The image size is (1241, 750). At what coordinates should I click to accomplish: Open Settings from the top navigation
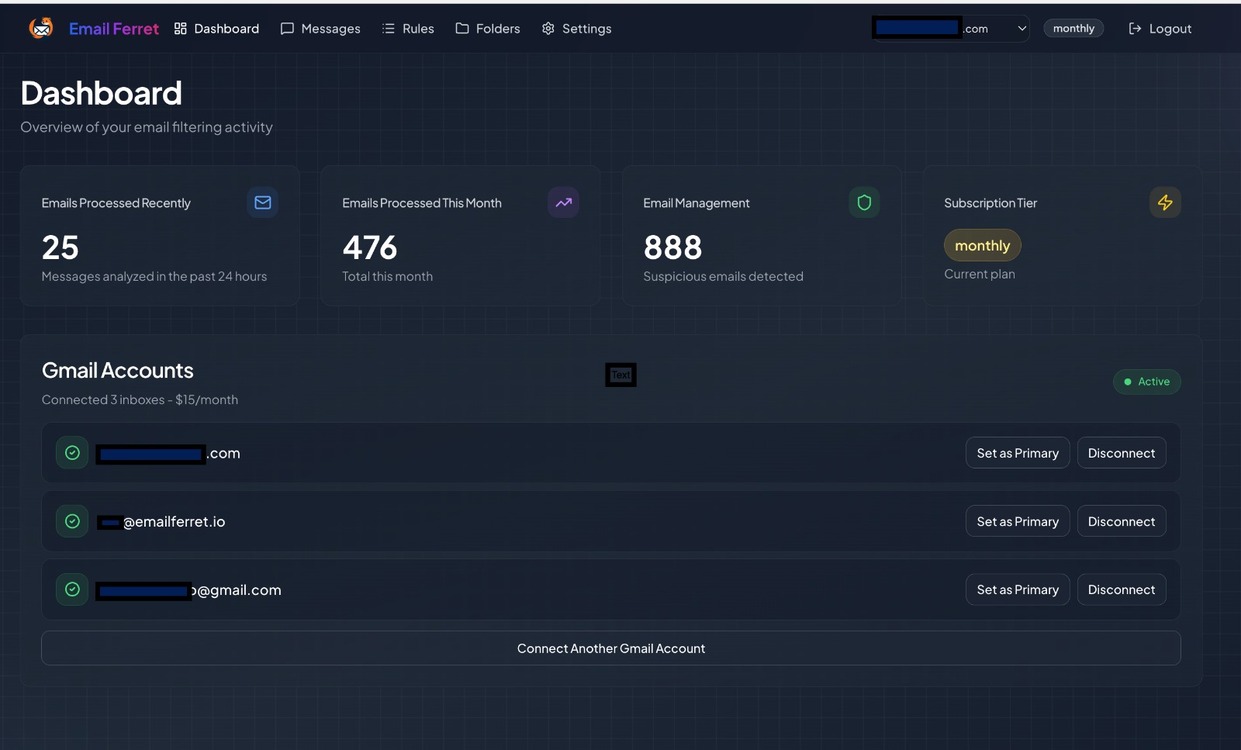[576, 28]
